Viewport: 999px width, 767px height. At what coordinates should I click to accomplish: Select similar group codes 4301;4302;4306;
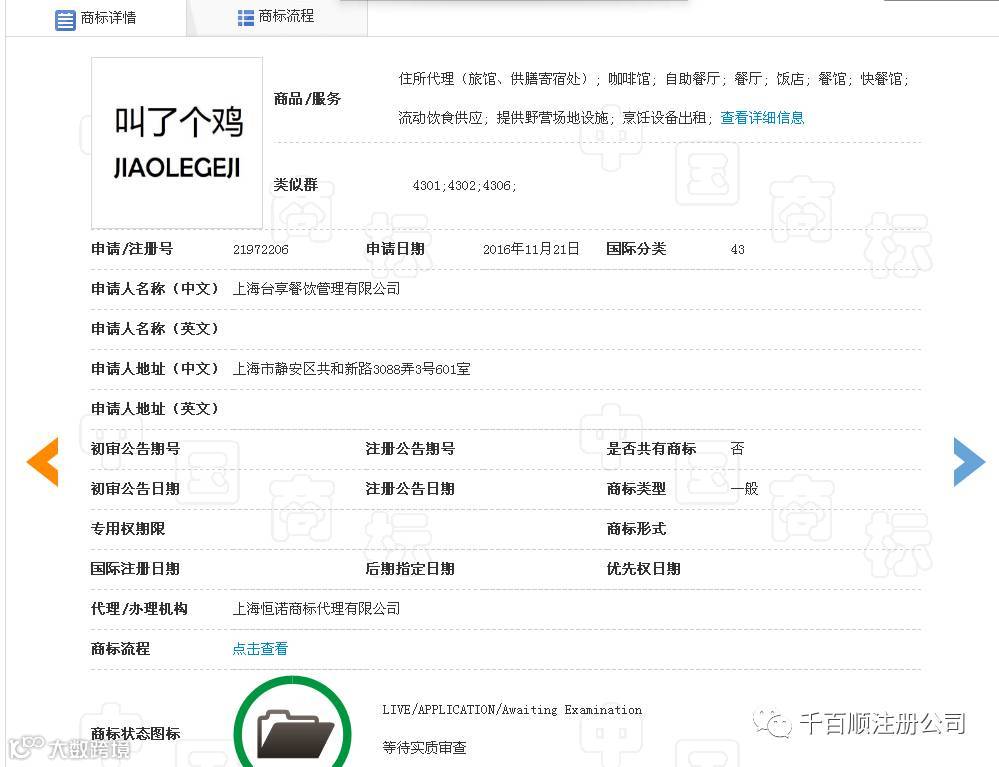464,185
